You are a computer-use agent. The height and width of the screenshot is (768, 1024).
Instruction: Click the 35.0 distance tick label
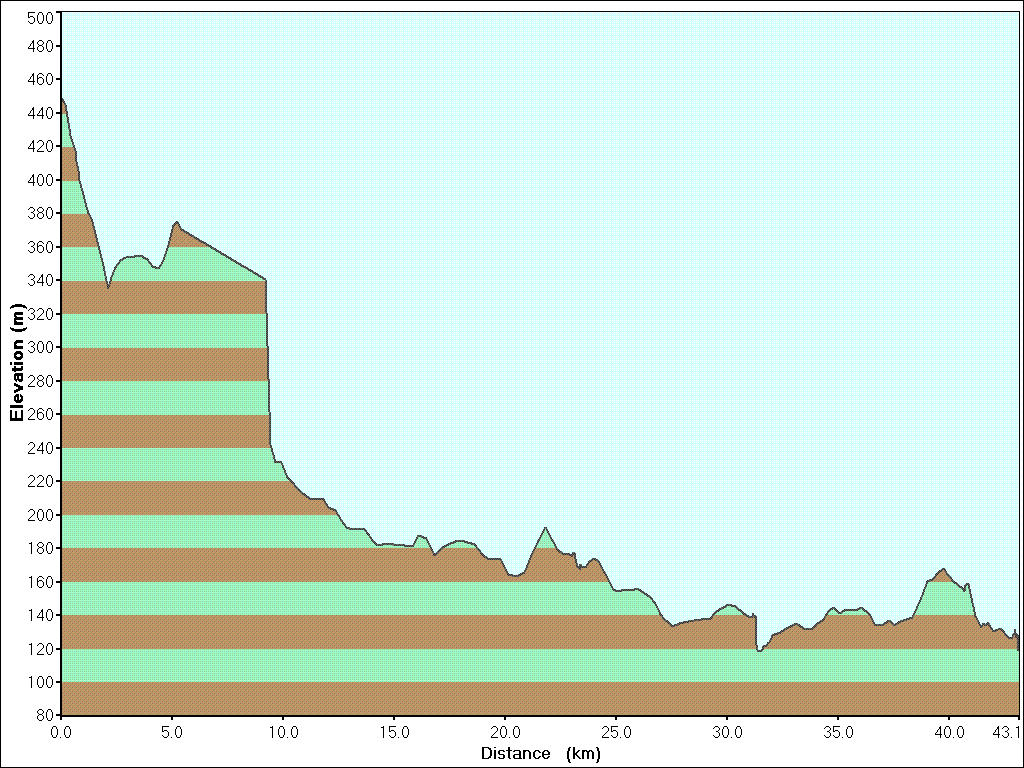(x=838, y=731)
